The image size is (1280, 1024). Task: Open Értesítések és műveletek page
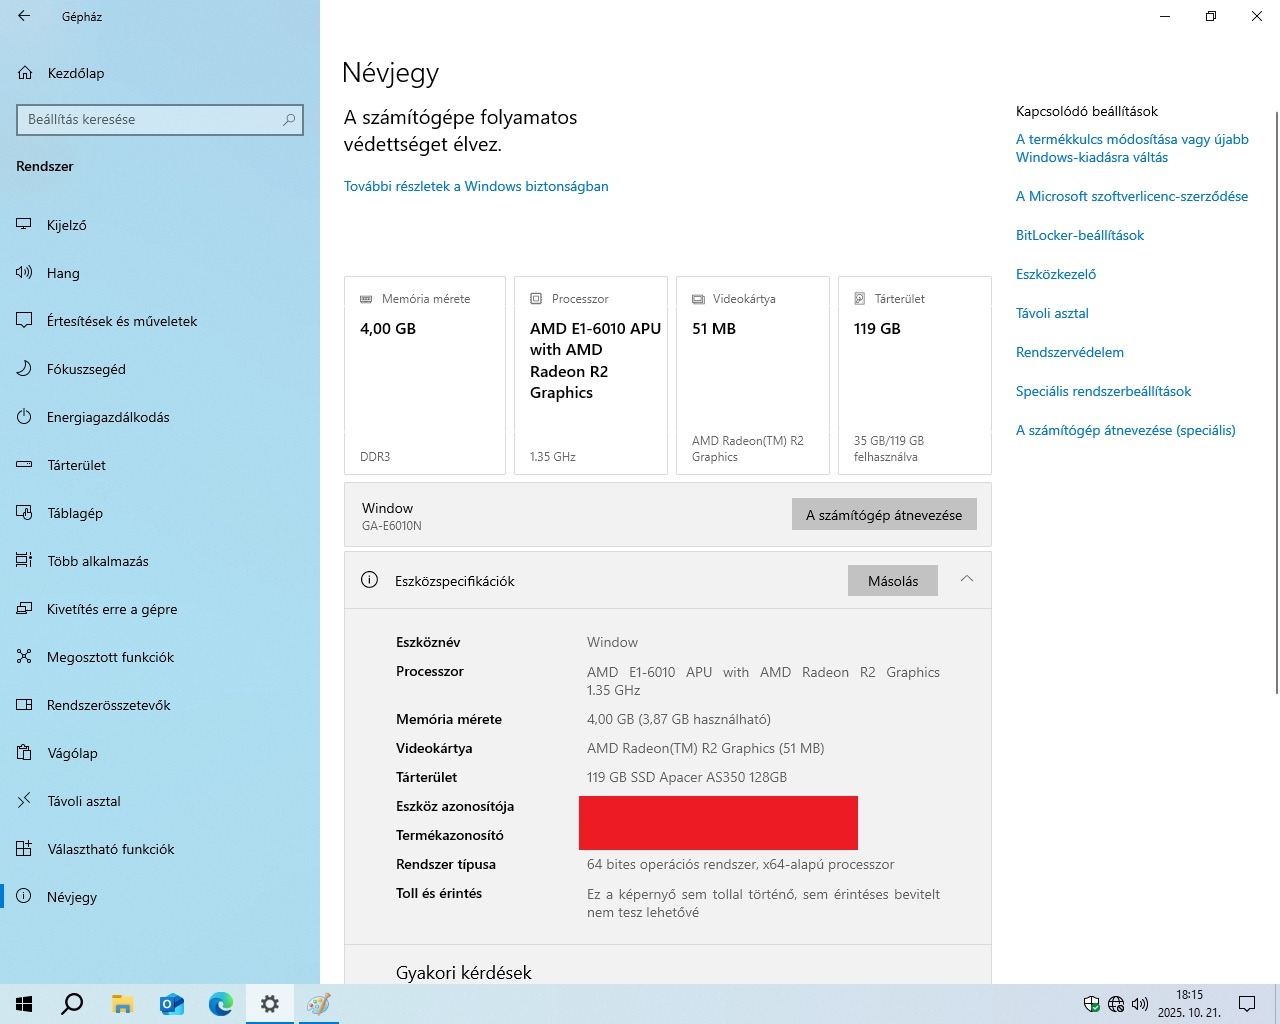click(160, 321)
